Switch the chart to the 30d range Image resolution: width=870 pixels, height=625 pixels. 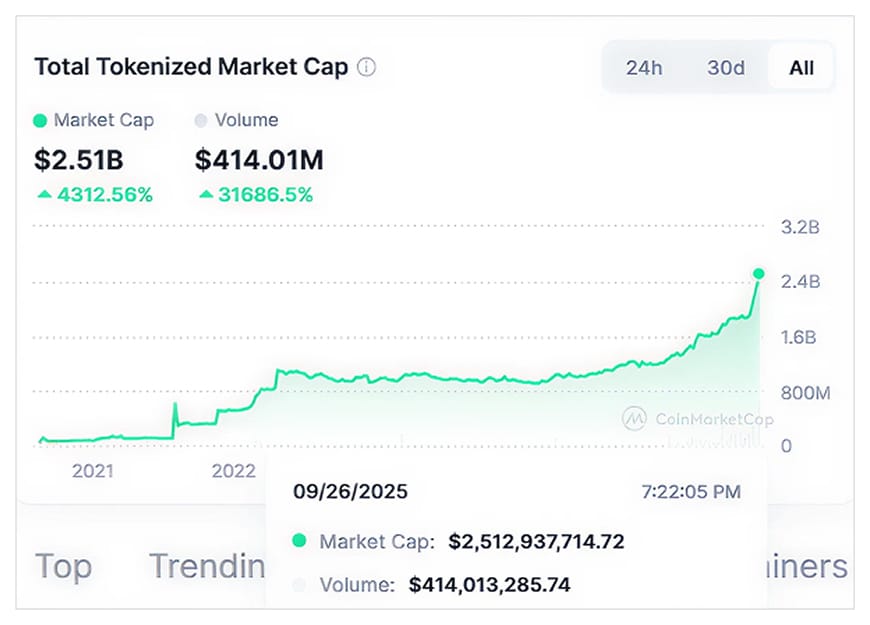[x=726, y=68]
